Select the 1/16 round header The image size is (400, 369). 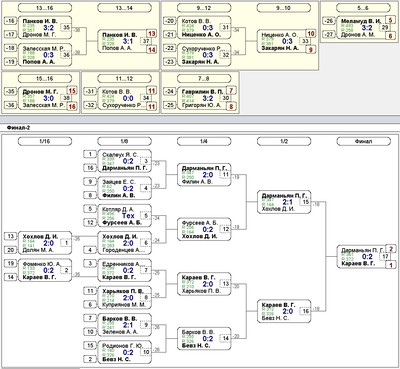coord(45,141)
